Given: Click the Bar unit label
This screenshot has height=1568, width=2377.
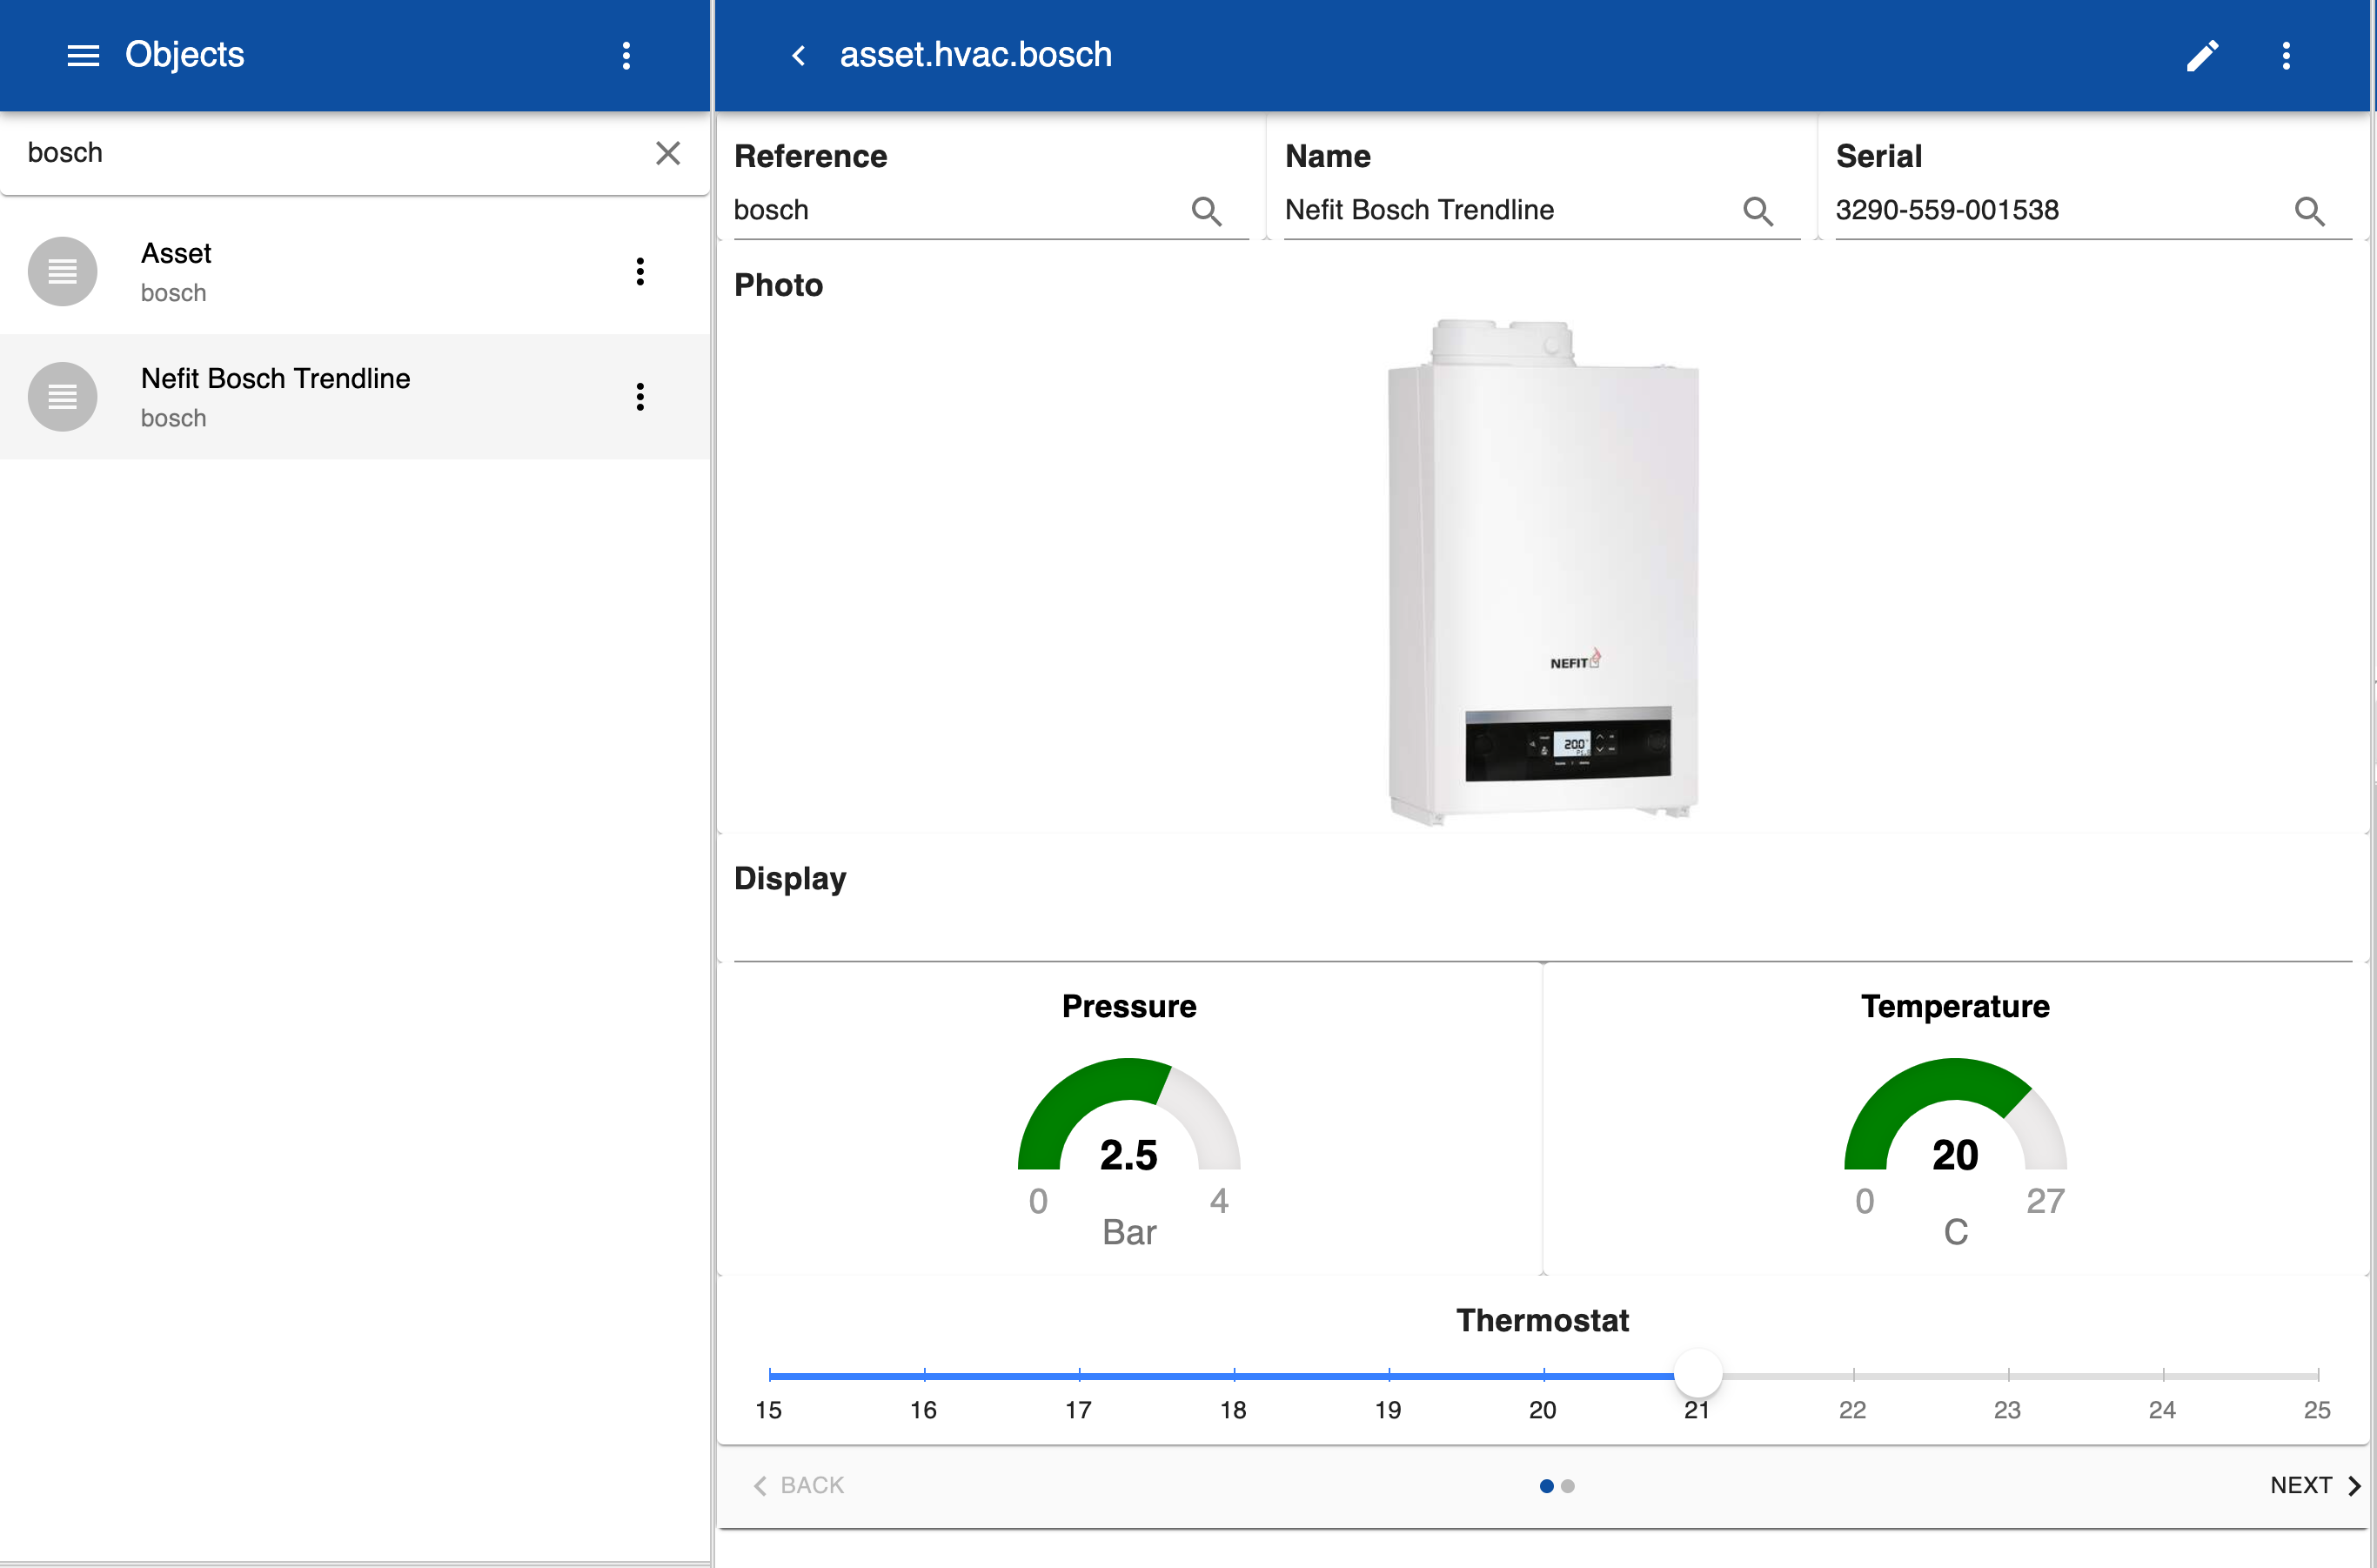Looking at the screenshot, I should (x=1129, y=1233).
